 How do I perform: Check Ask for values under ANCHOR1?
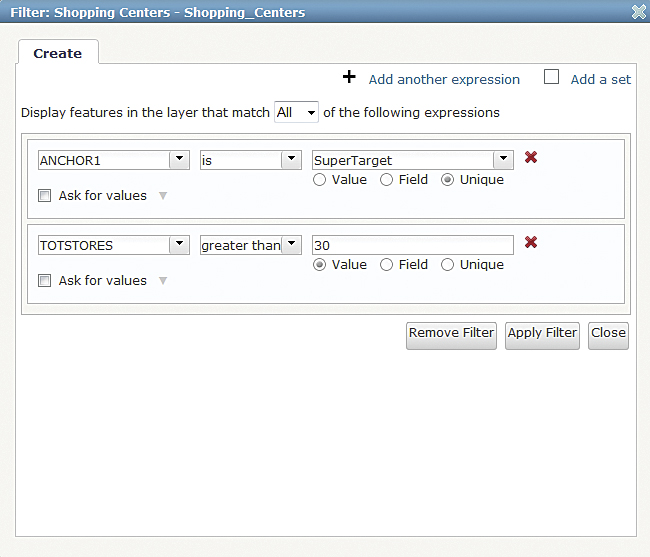click(44, 196)
